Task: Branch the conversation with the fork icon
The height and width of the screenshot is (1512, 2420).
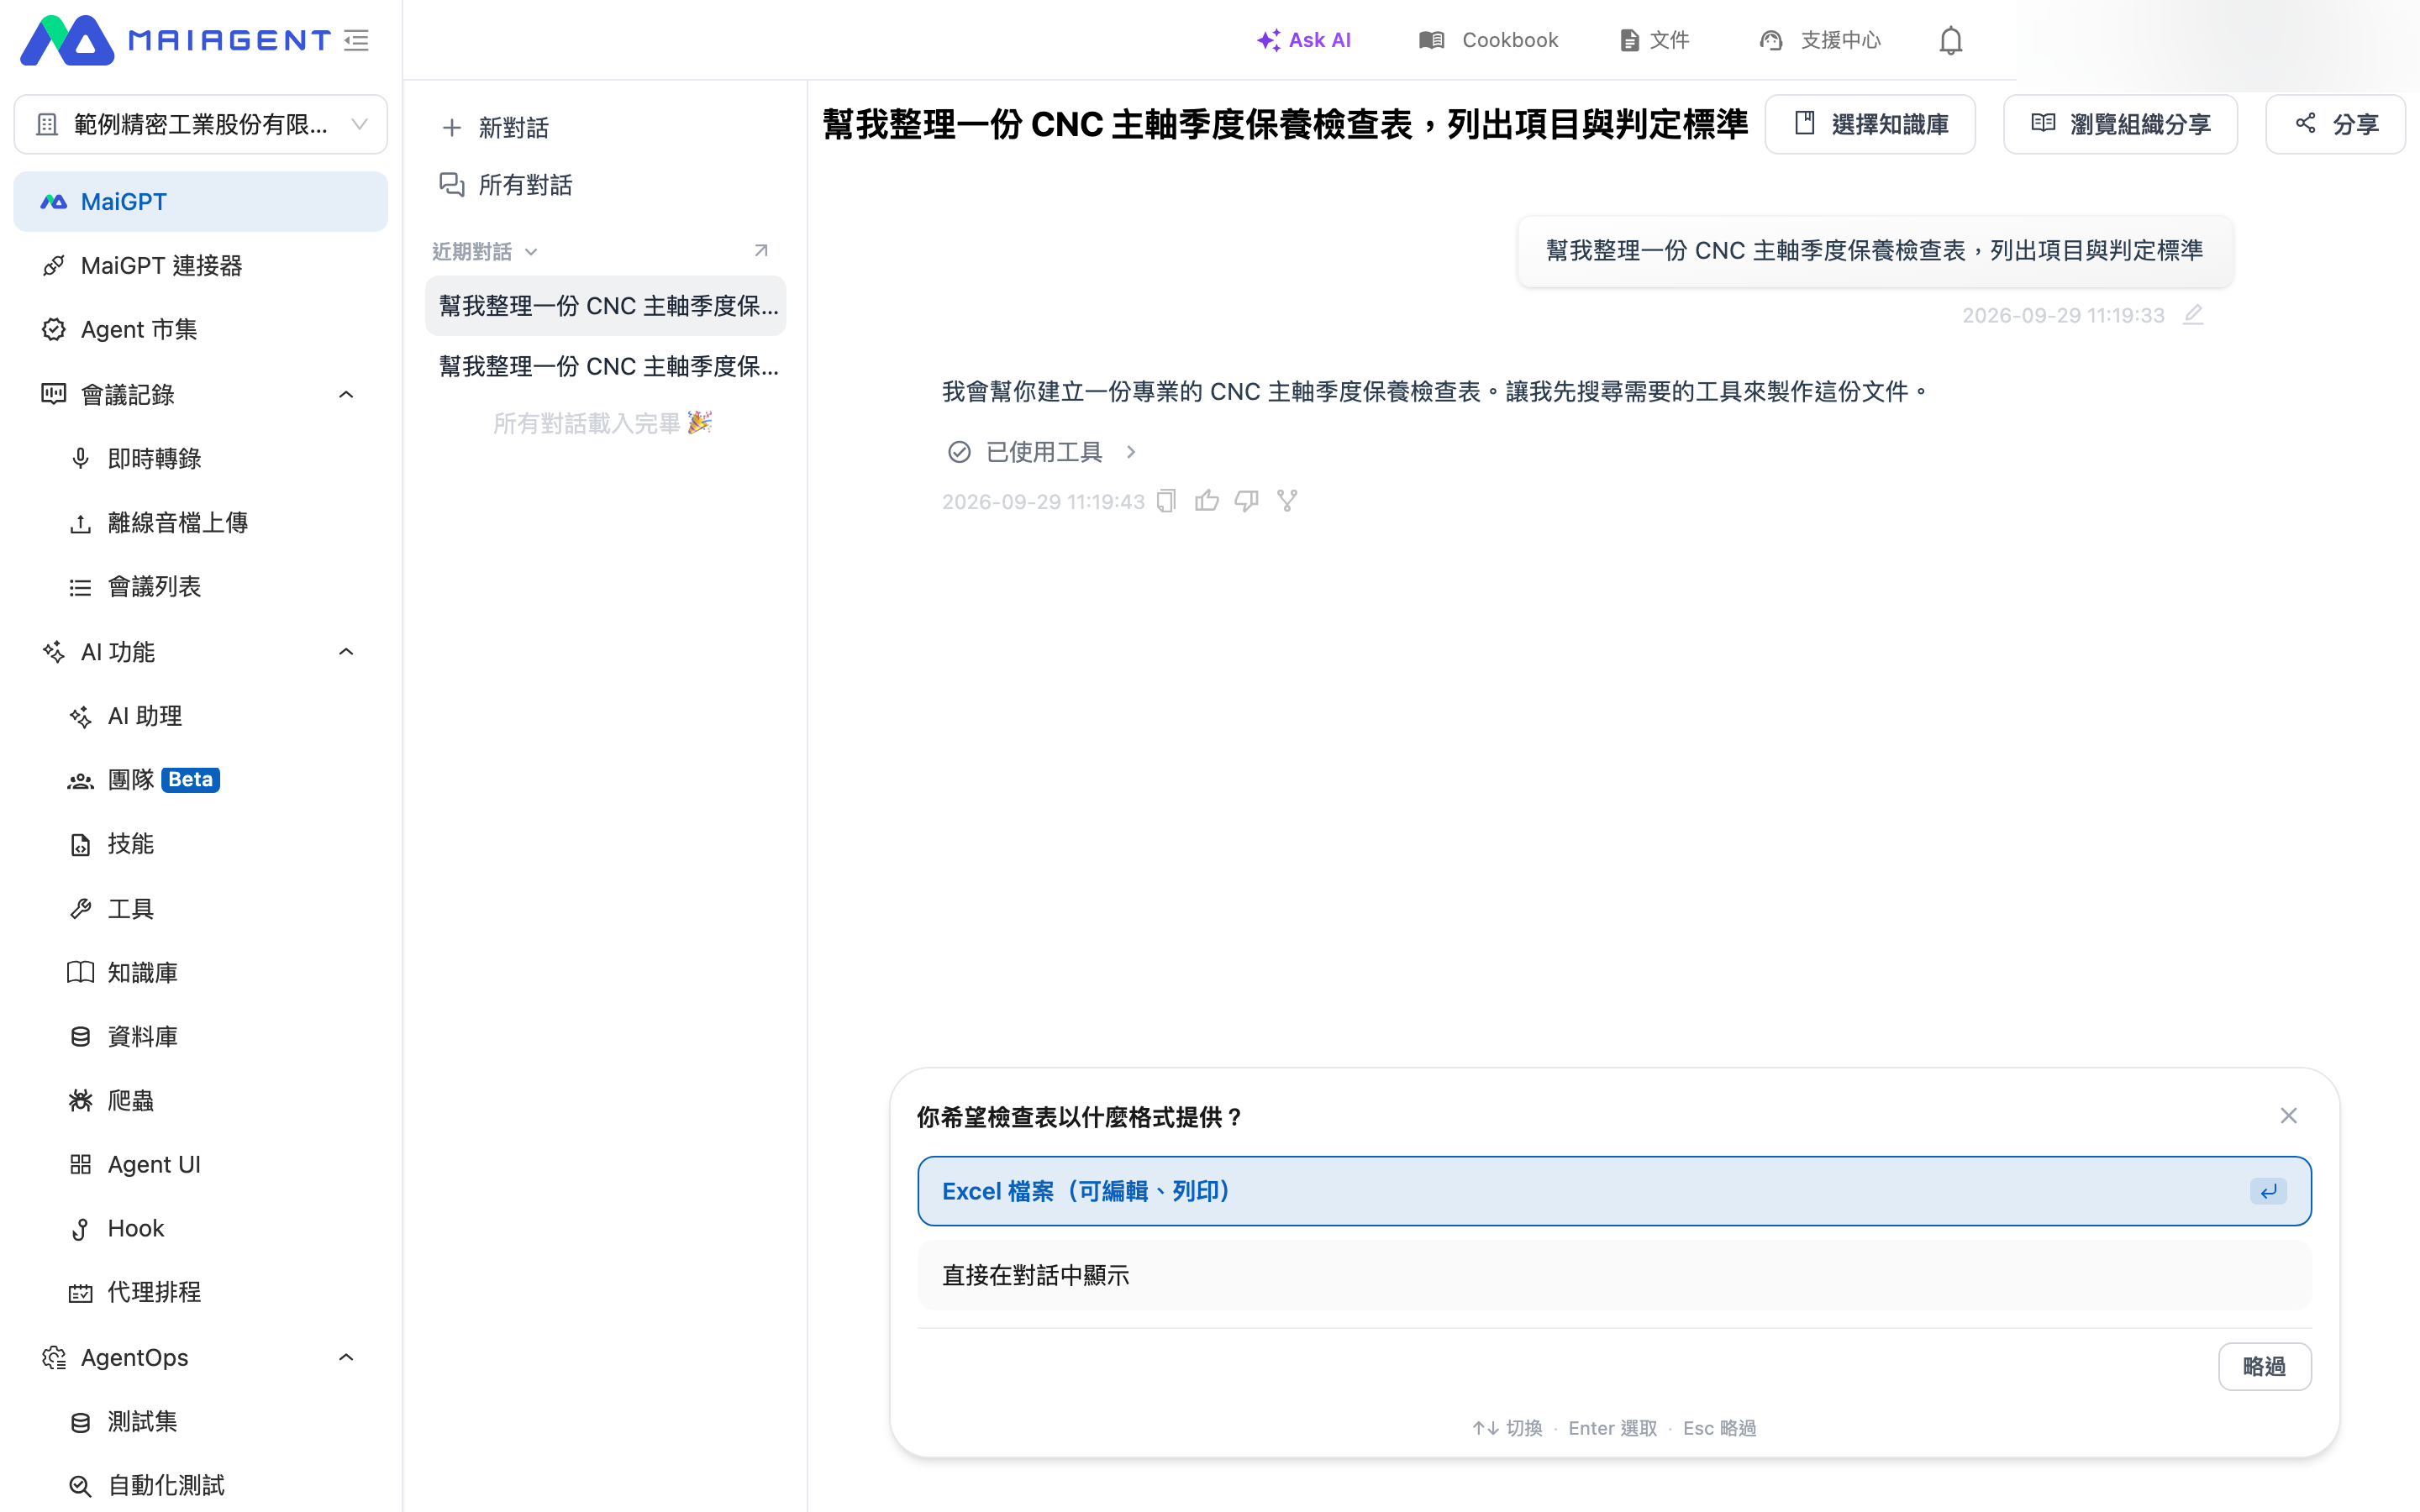Action: pyautogui.click(x=1287, y=501)
